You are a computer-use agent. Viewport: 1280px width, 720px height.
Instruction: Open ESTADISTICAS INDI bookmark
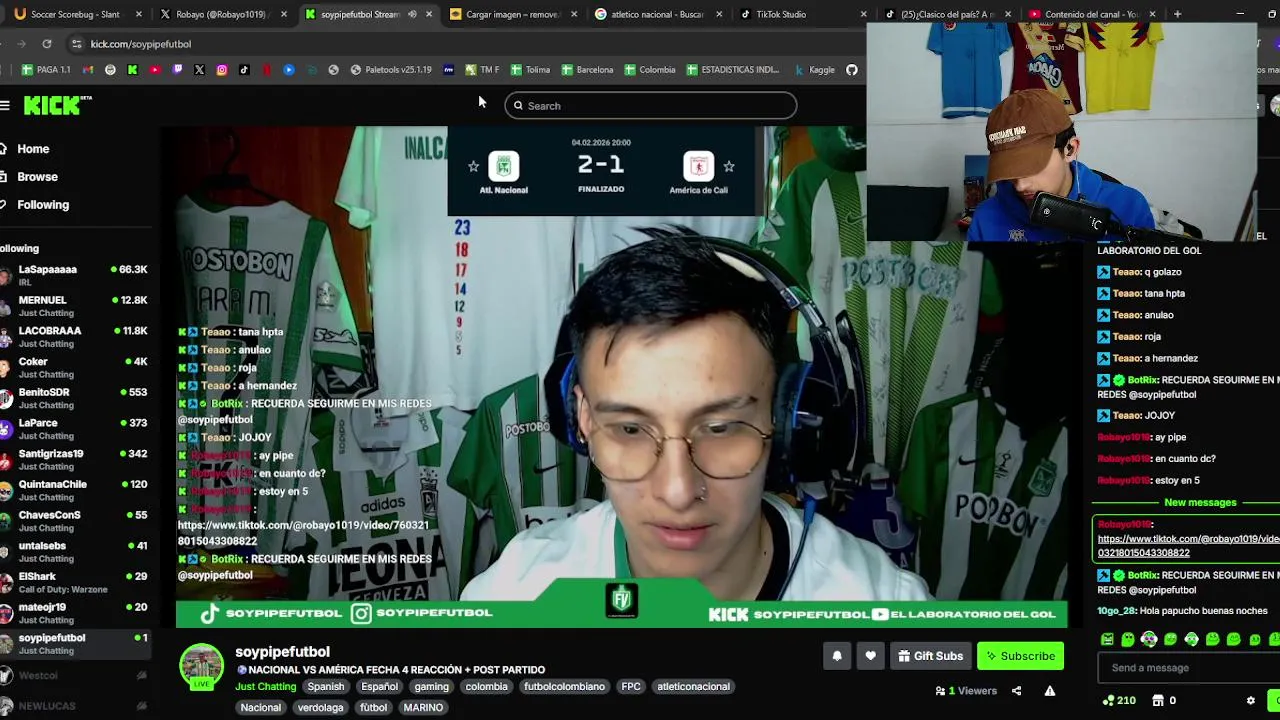point(733,70)
